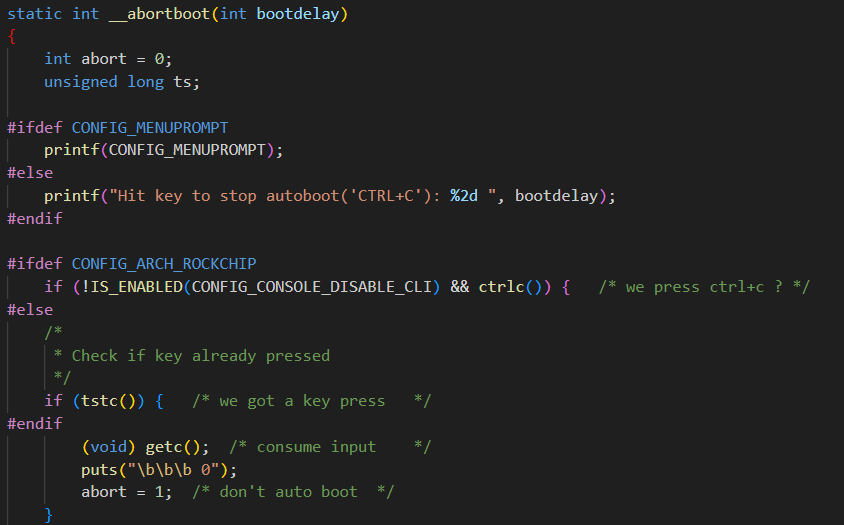Click '#ifdef CONFIG_MENUPROMPT' directive
Screen dimensions: 844x525
pyautogui.click(x=117, y=128)
